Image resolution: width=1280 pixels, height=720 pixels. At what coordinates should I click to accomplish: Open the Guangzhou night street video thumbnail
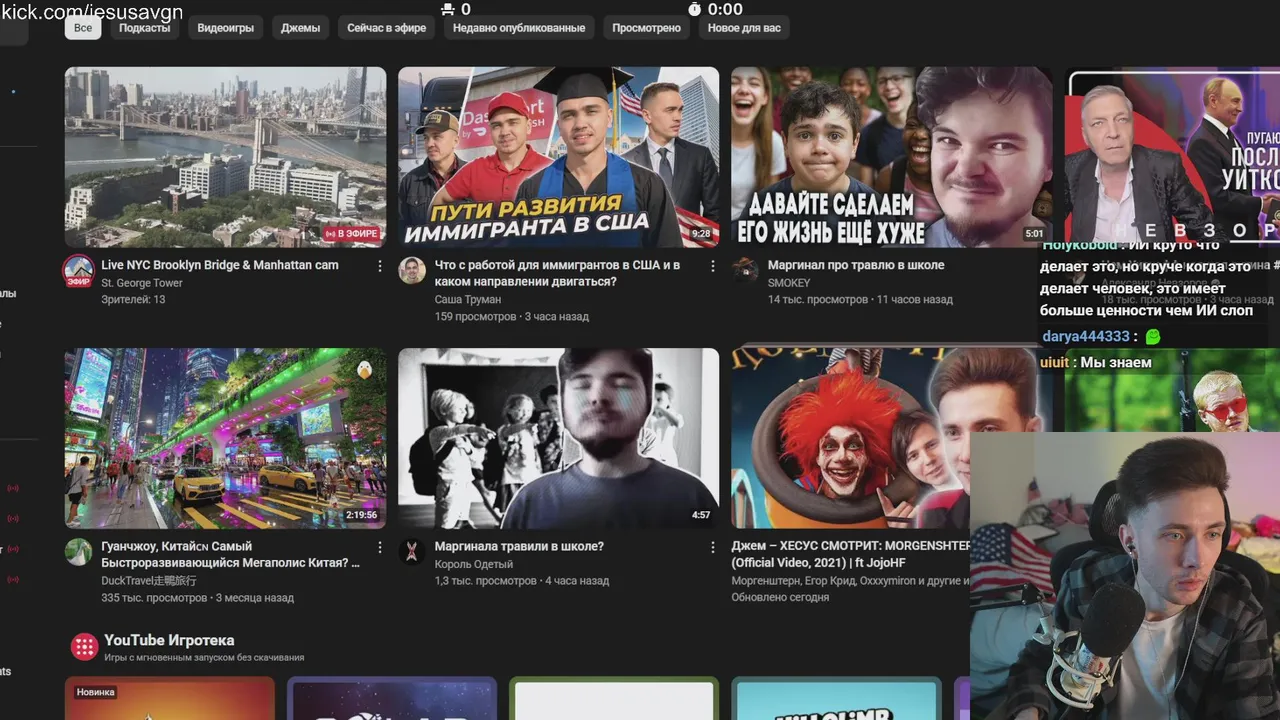pos(225,438)
